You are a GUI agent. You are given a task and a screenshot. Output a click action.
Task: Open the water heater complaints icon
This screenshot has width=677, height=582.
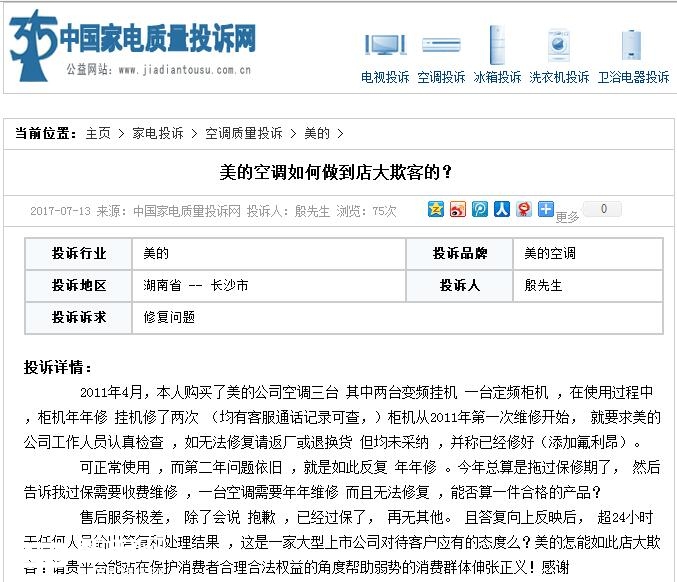tap(632, 45)
